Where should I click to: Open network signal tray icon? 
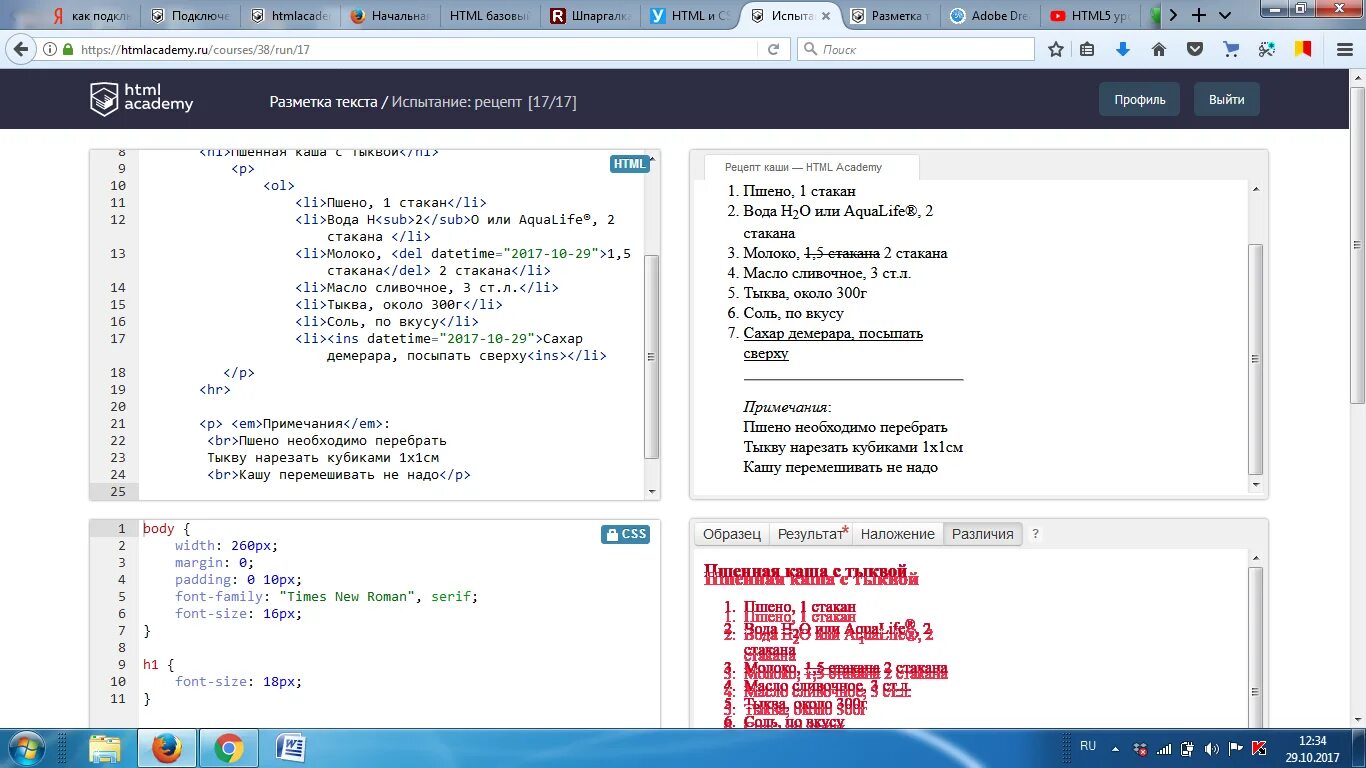tap(1163, 748)
